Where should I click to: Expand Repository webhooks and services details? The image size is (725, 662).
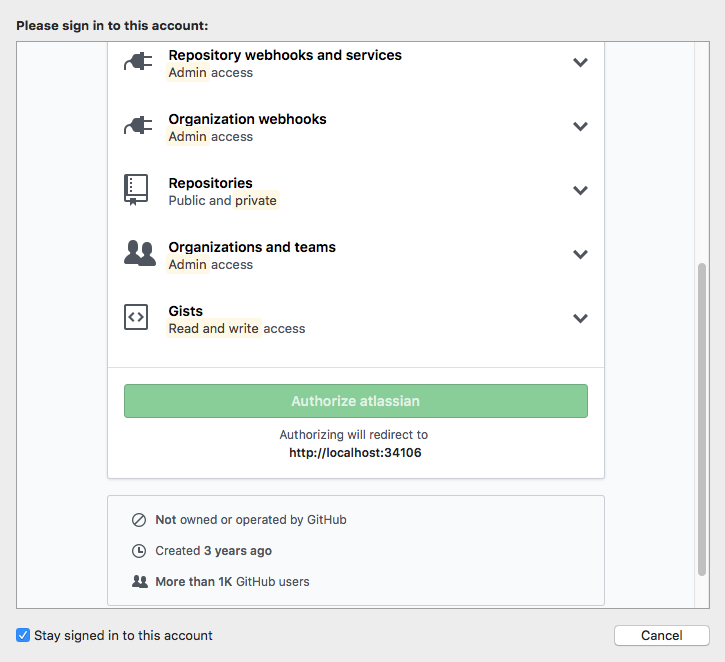pyautogui.click(x=580, y=62)
